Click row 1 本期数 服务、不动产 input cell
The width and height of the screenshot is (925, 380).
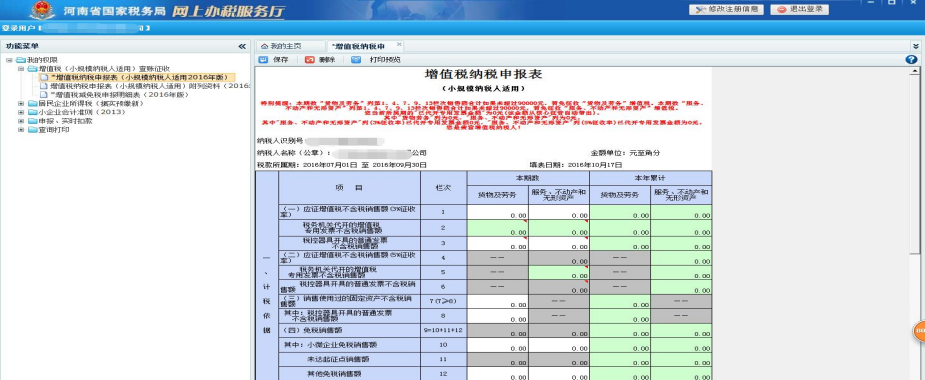tap(559, 212)
